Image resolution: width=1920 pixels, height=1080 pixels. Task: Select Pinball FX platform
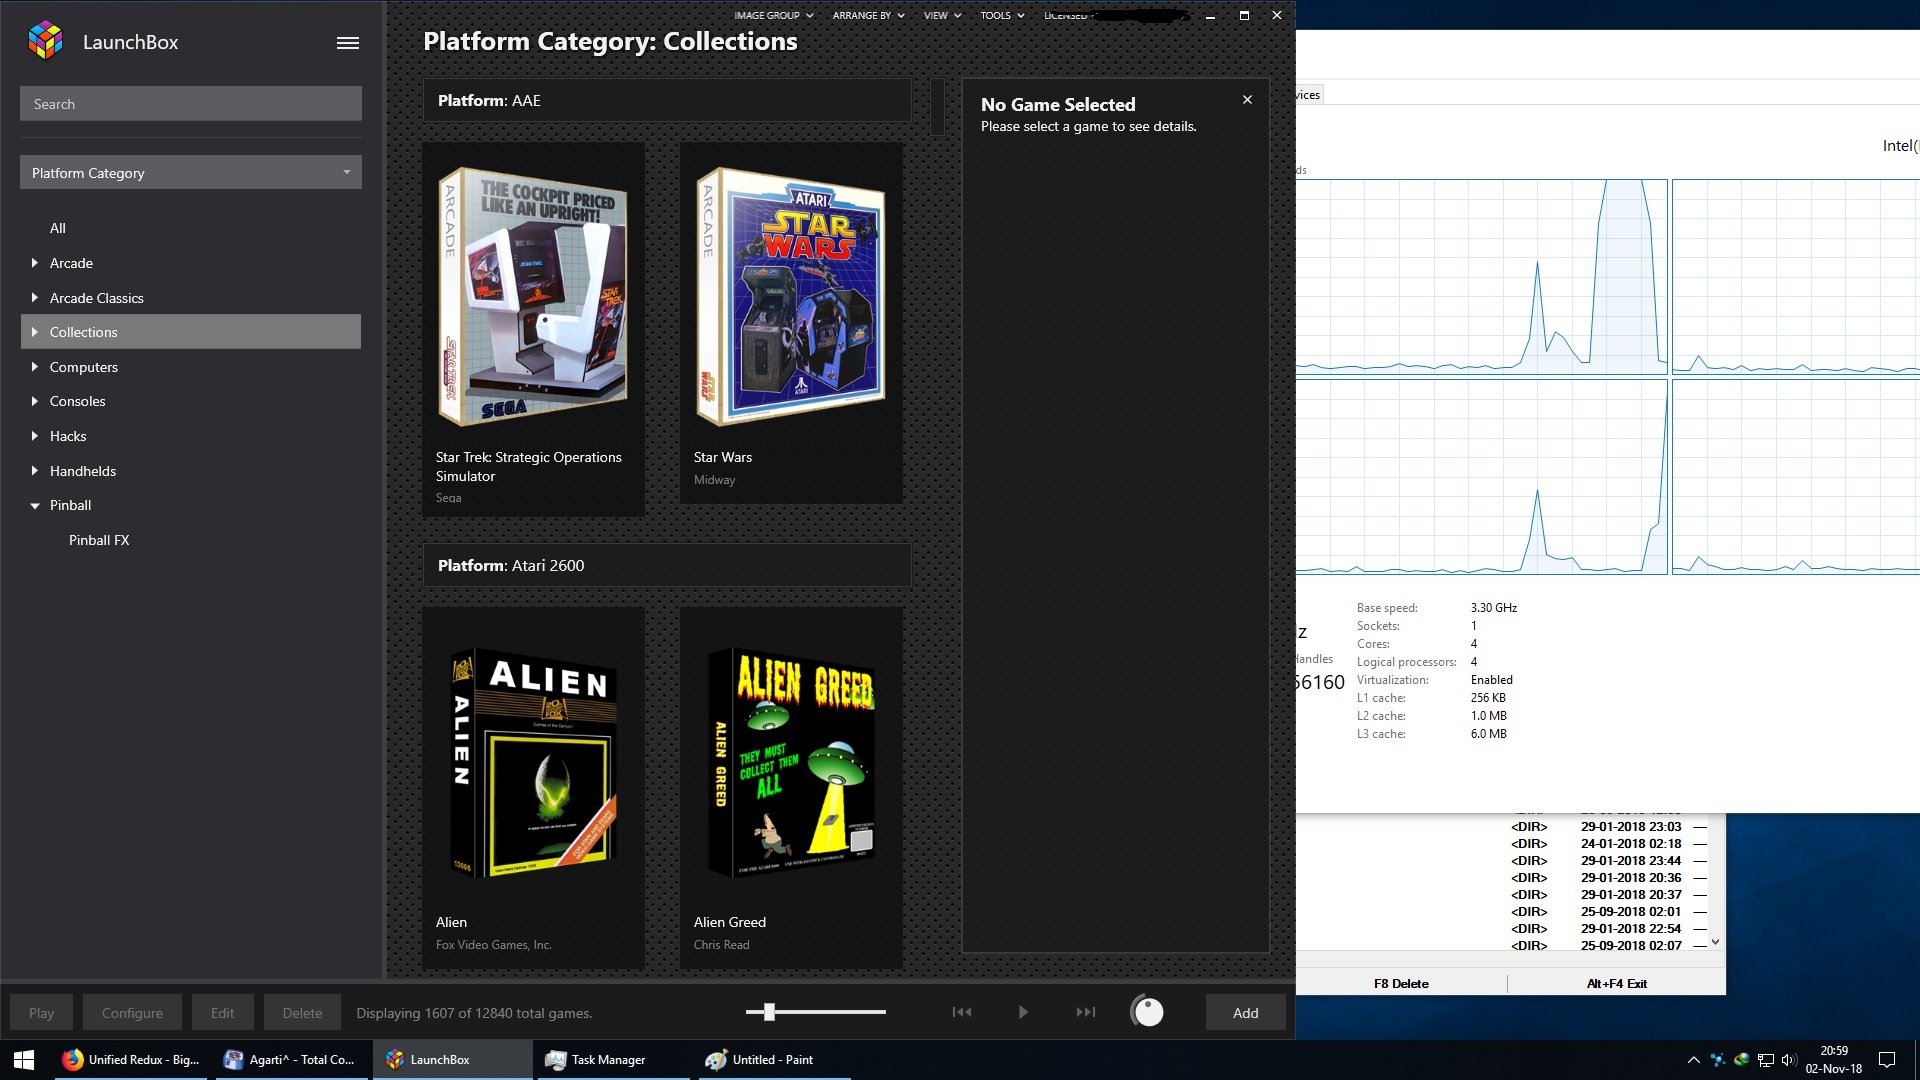(x=99, y=540)
